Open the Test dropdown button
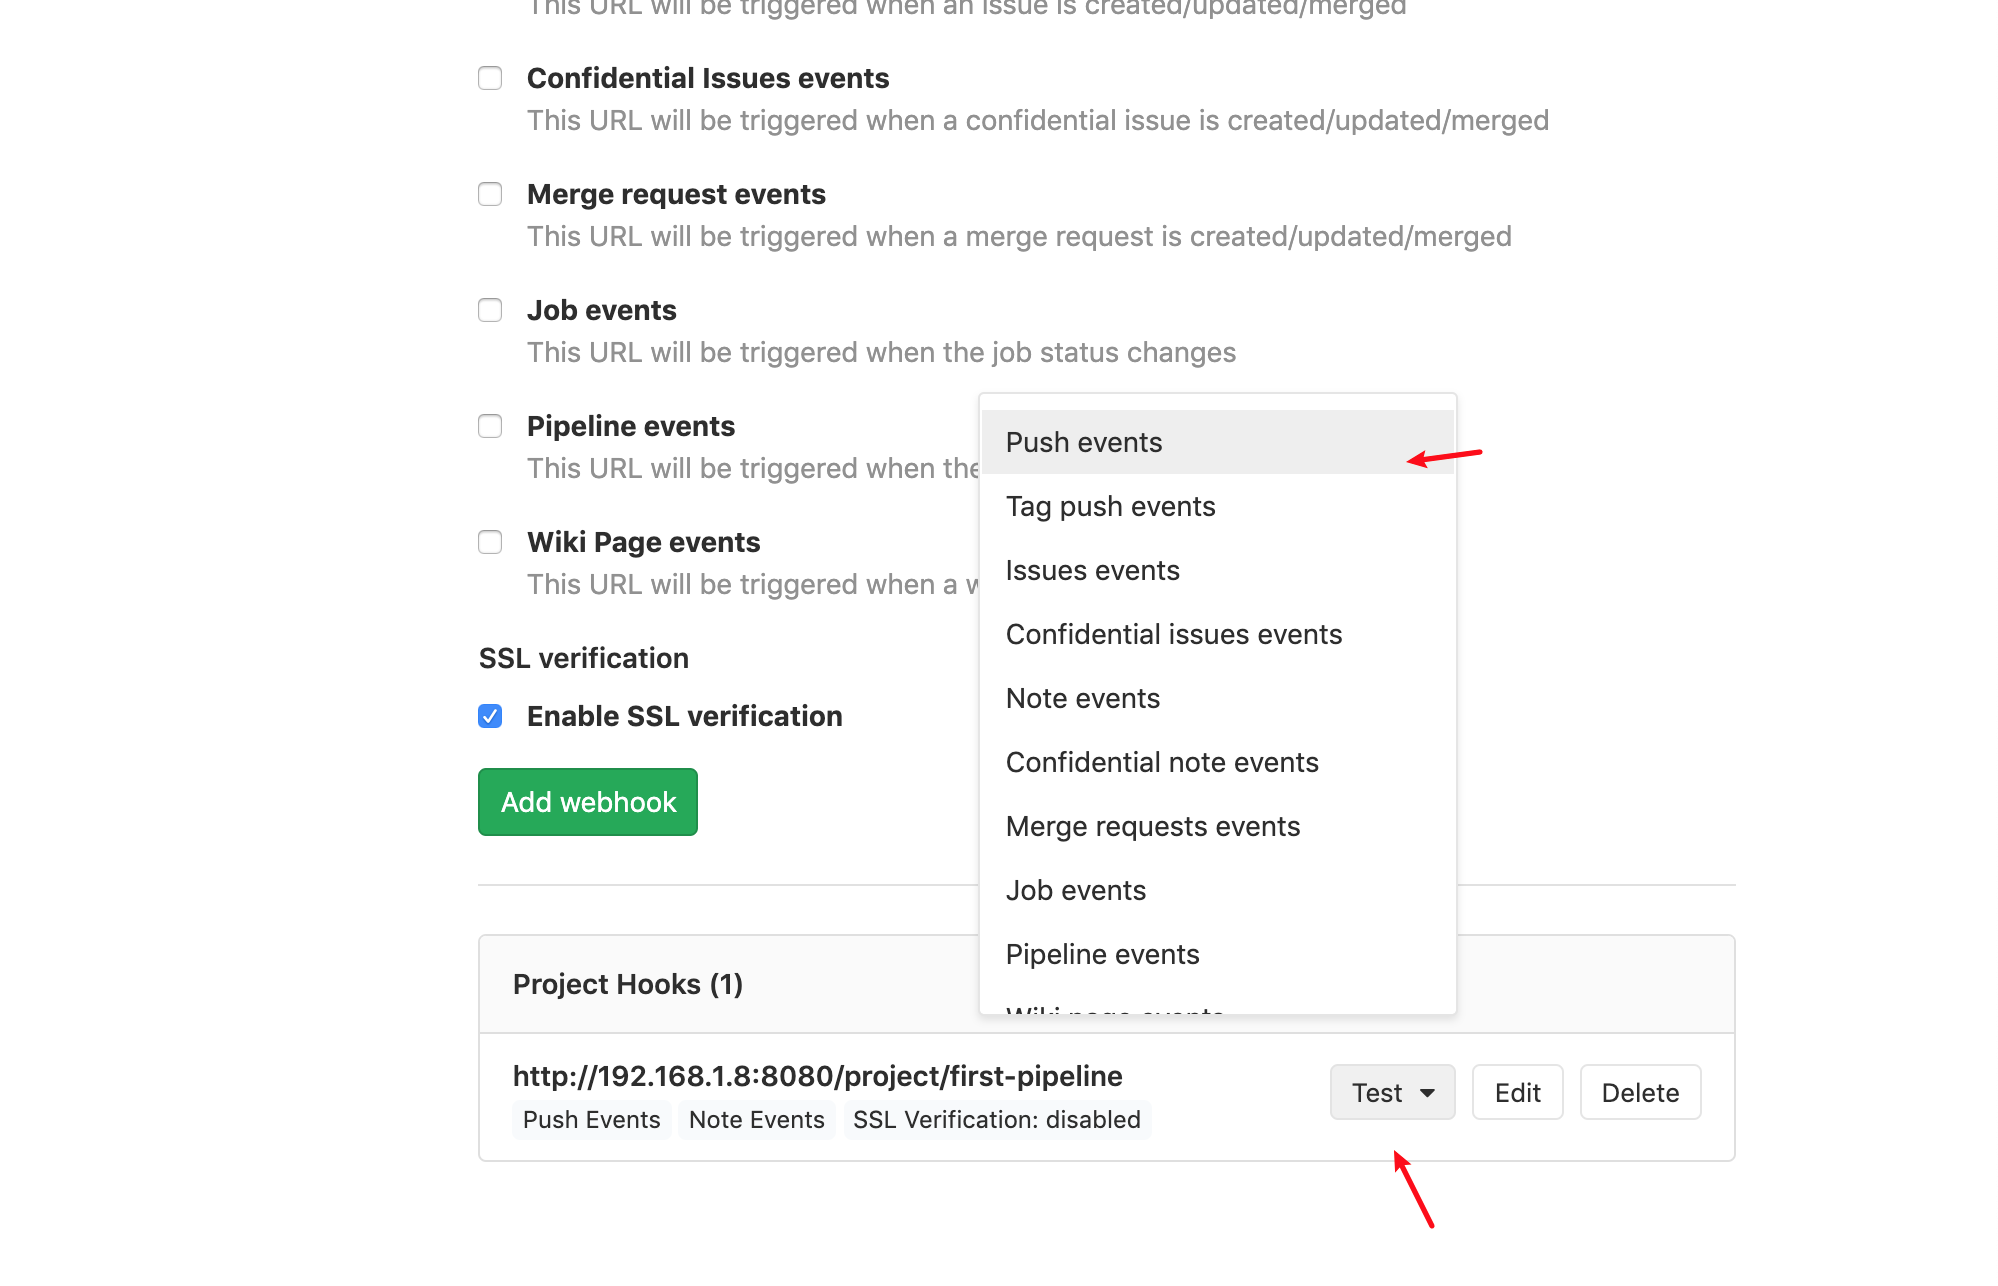1998x1286 pixels. click(1392, 1092)
